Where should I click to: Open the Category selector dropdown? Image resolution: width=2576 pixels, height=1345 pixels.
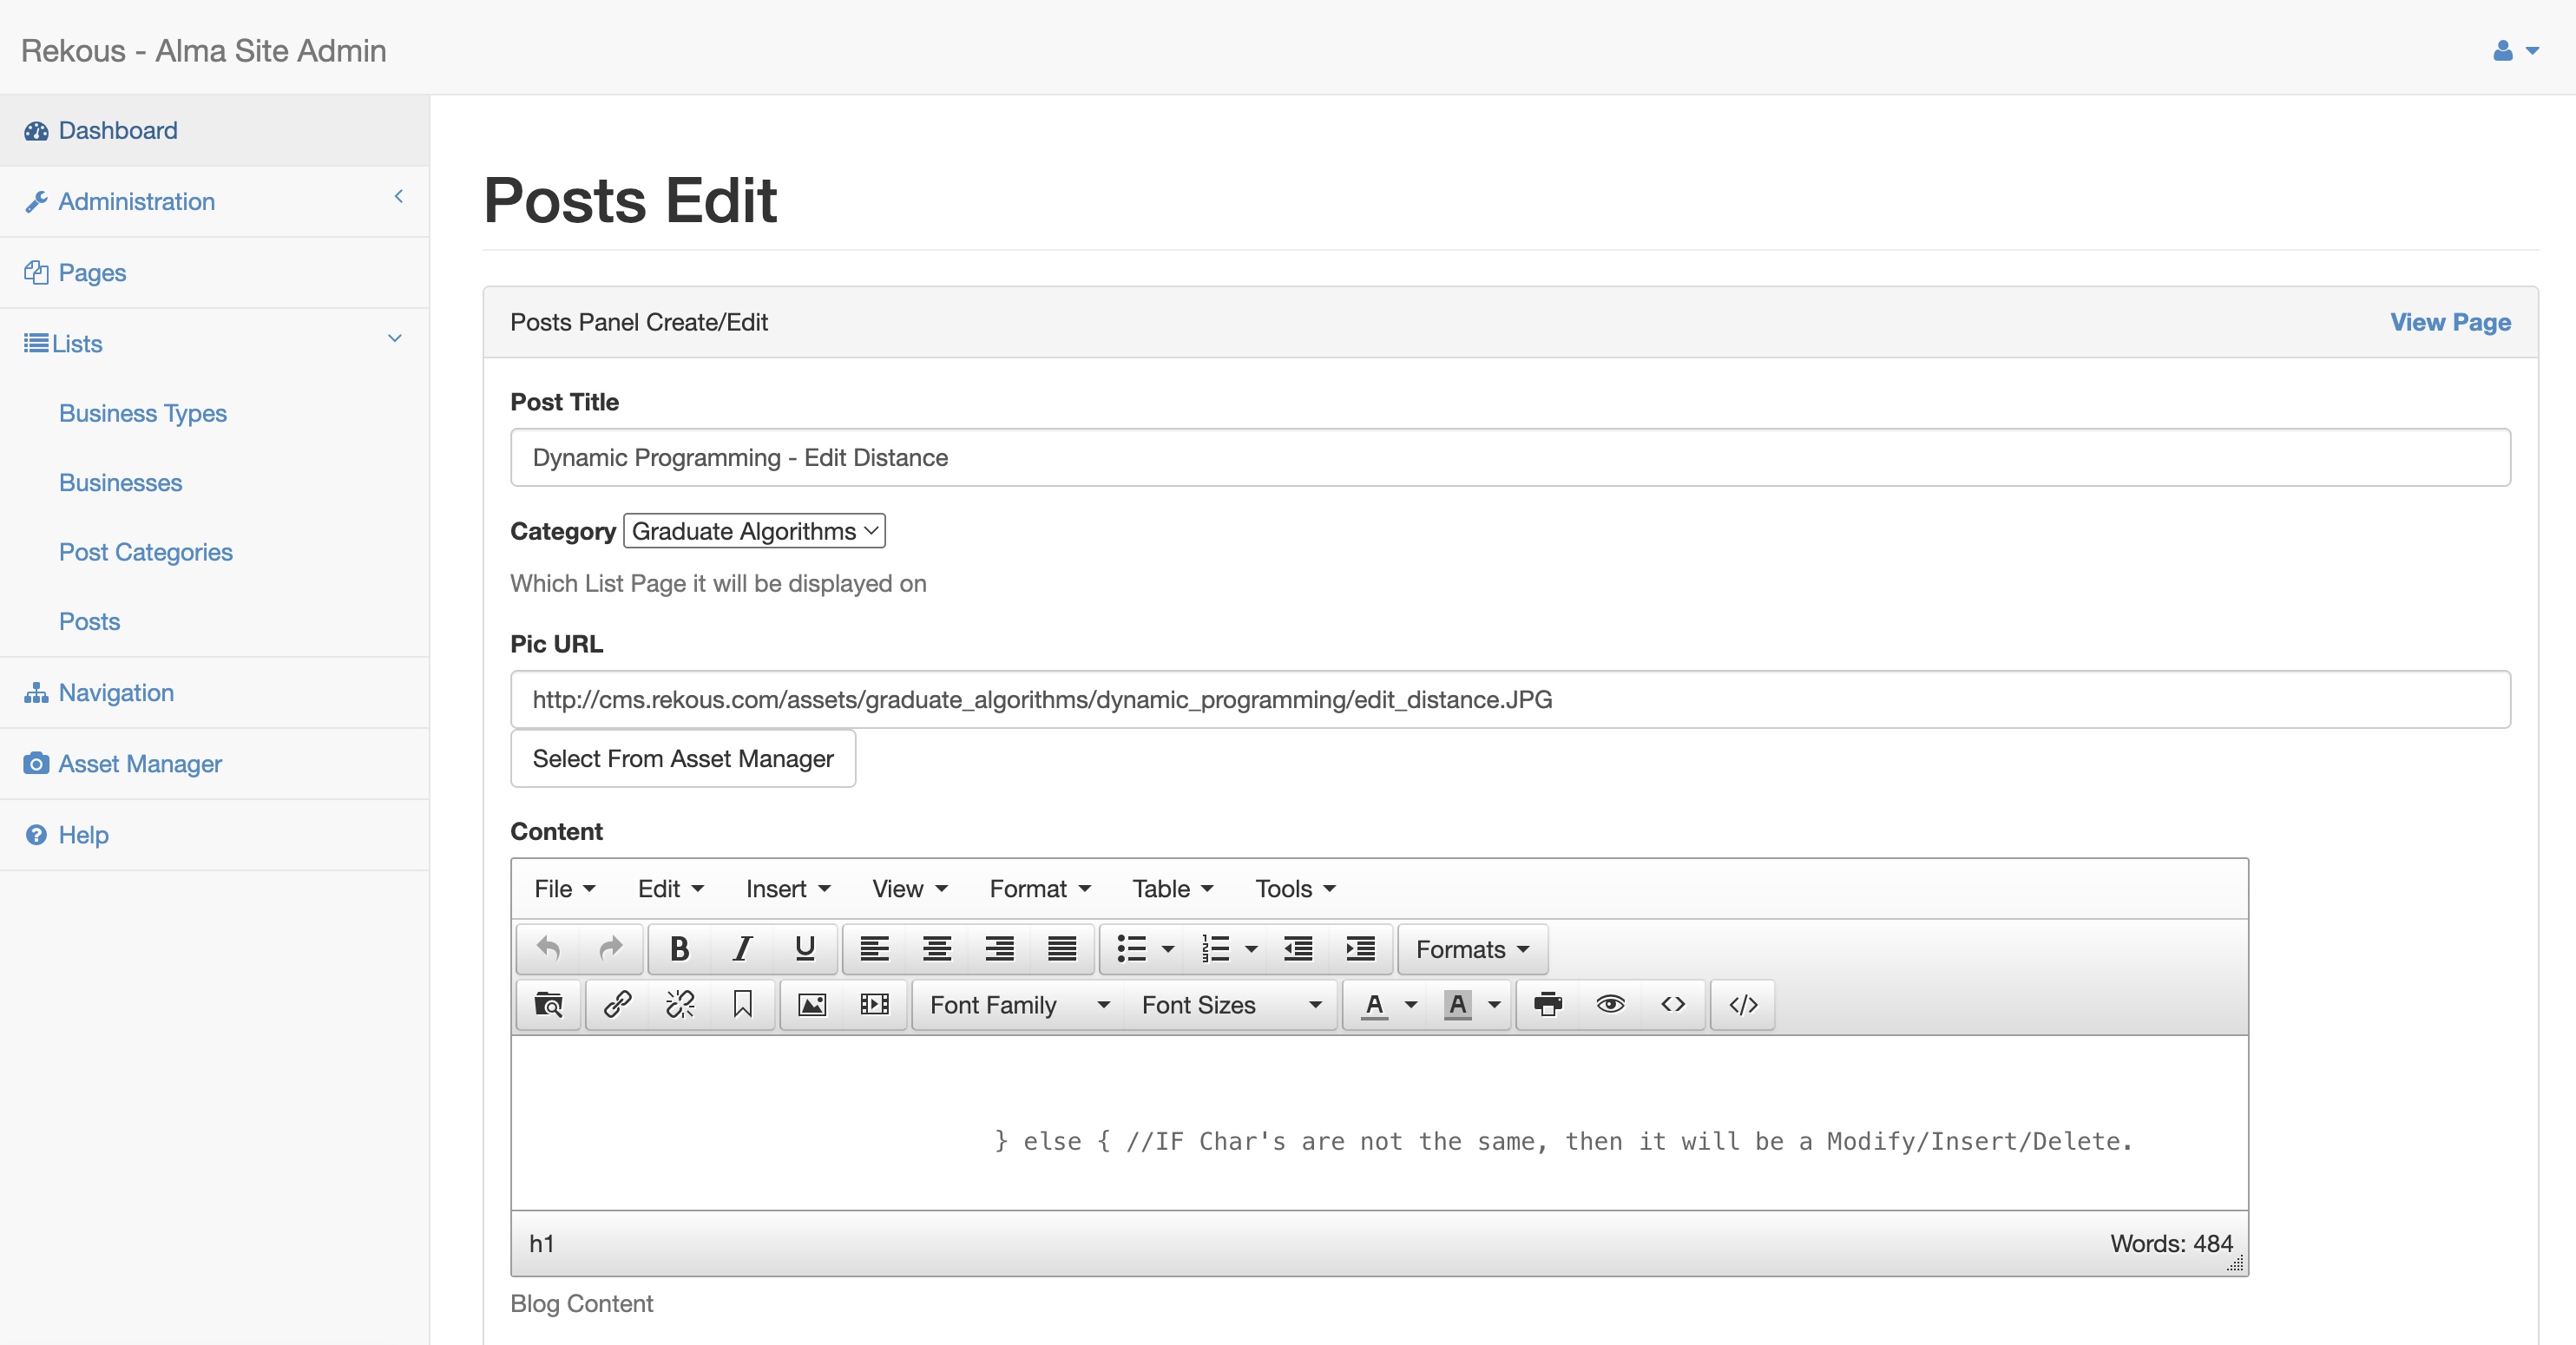point(753,530)
